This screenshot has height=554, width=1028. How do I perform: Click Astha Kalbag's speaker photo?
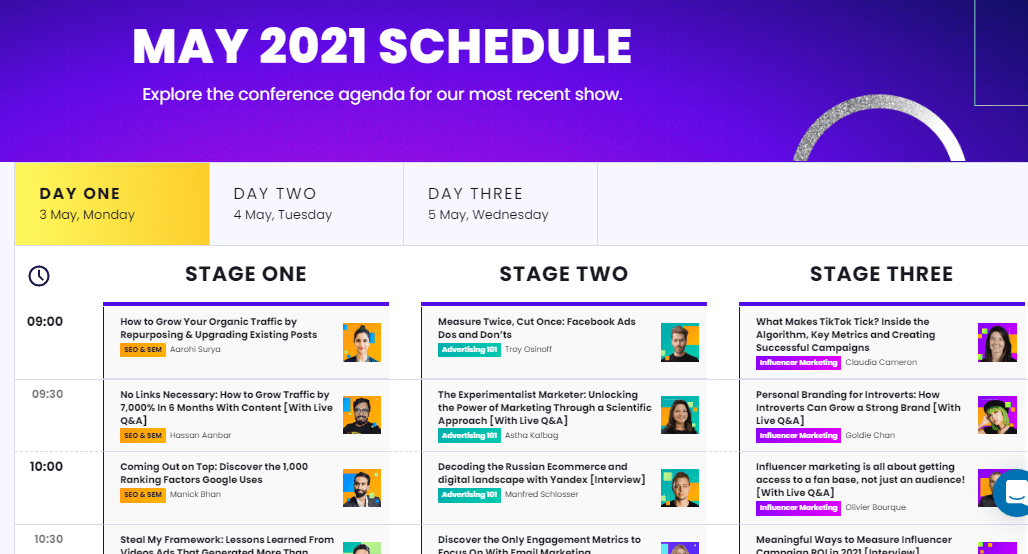(x=680, y=415)
